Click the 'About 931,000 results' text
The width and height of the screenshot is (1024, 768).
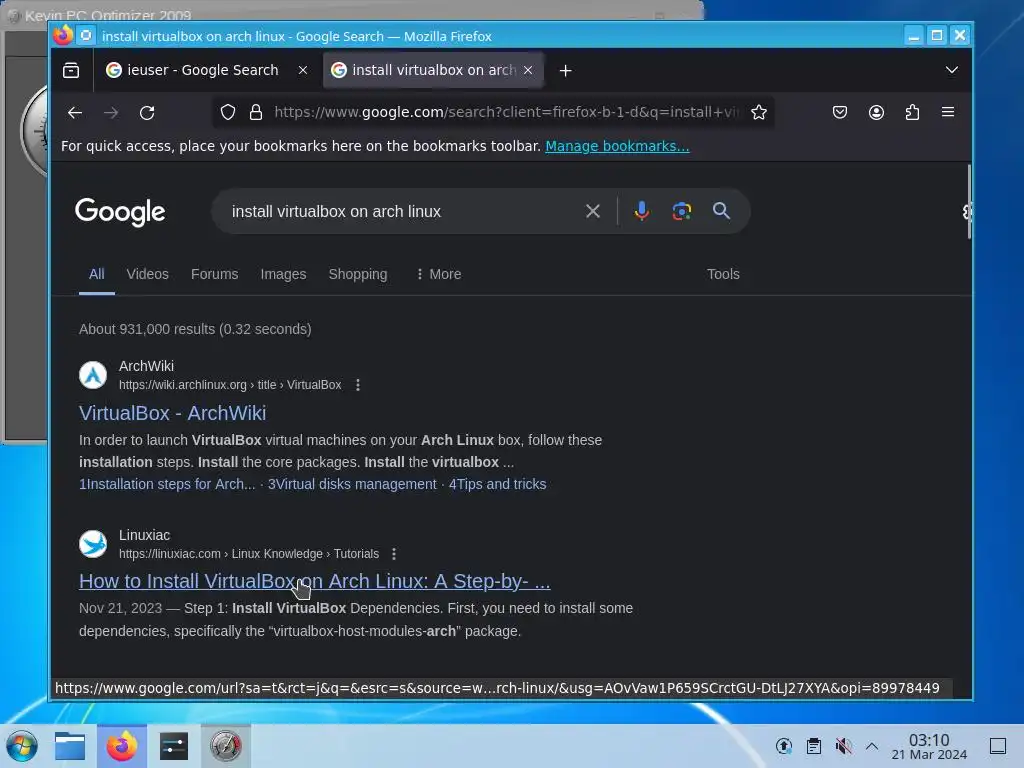pyautogui.click(x=195, y=329)
